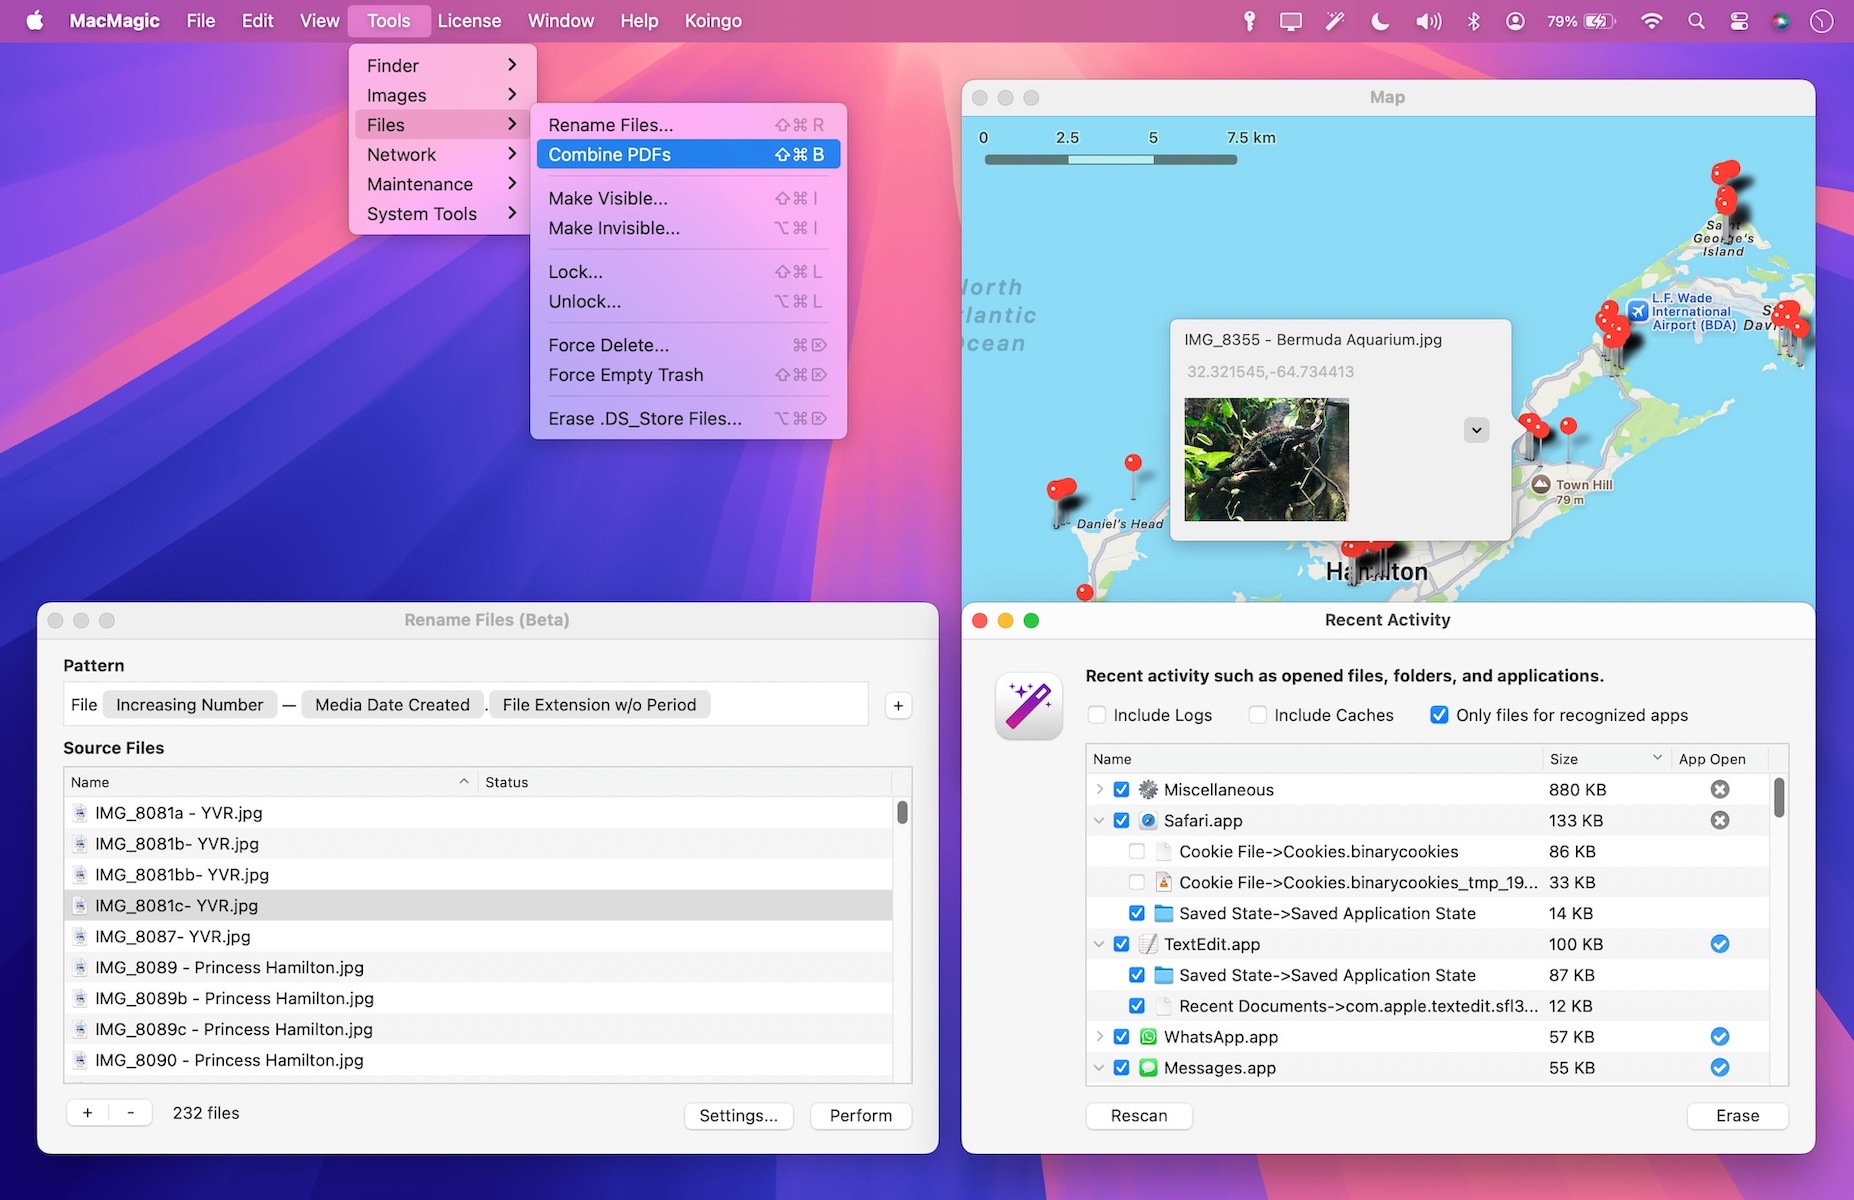Open Control Center in menu bar
The image size is (1854, 1200).
tap(1739, 21)
